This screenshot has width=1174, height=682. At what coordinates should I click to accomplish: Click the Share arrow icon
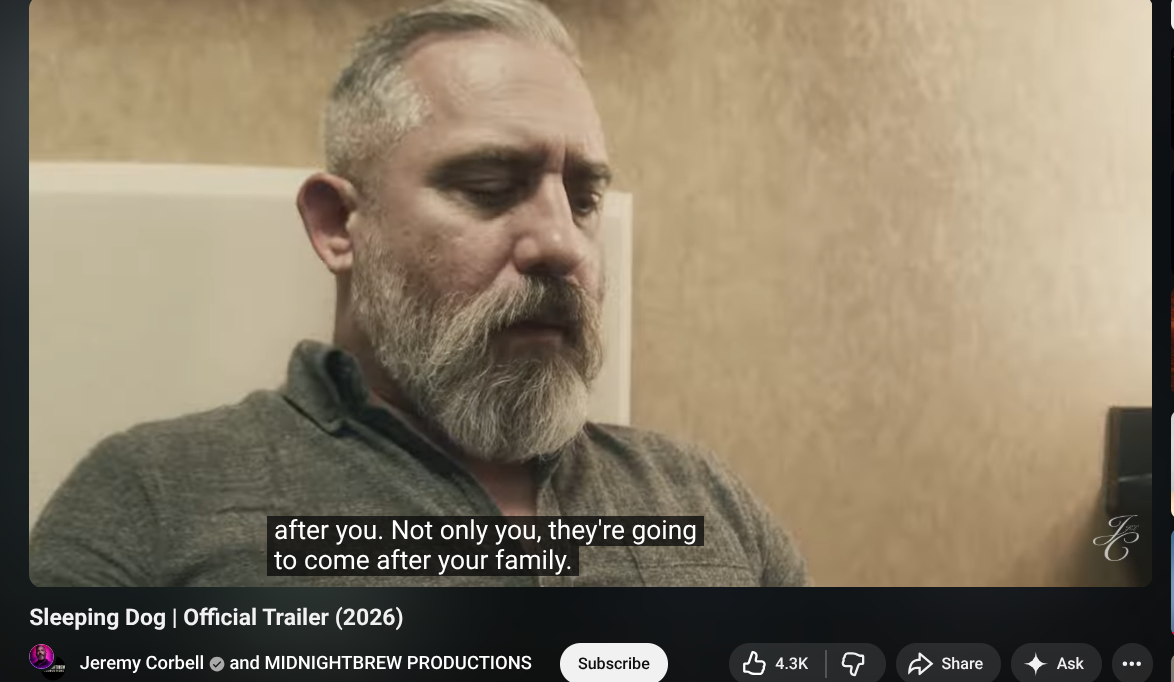click(x=919, y=663)
